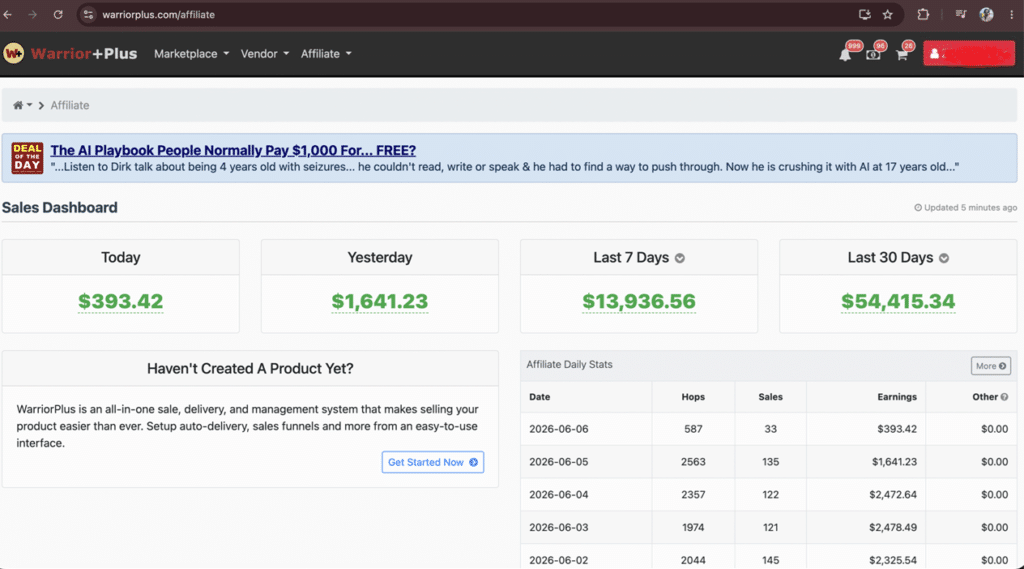Reload the page with refresh icon

point(58,14)
